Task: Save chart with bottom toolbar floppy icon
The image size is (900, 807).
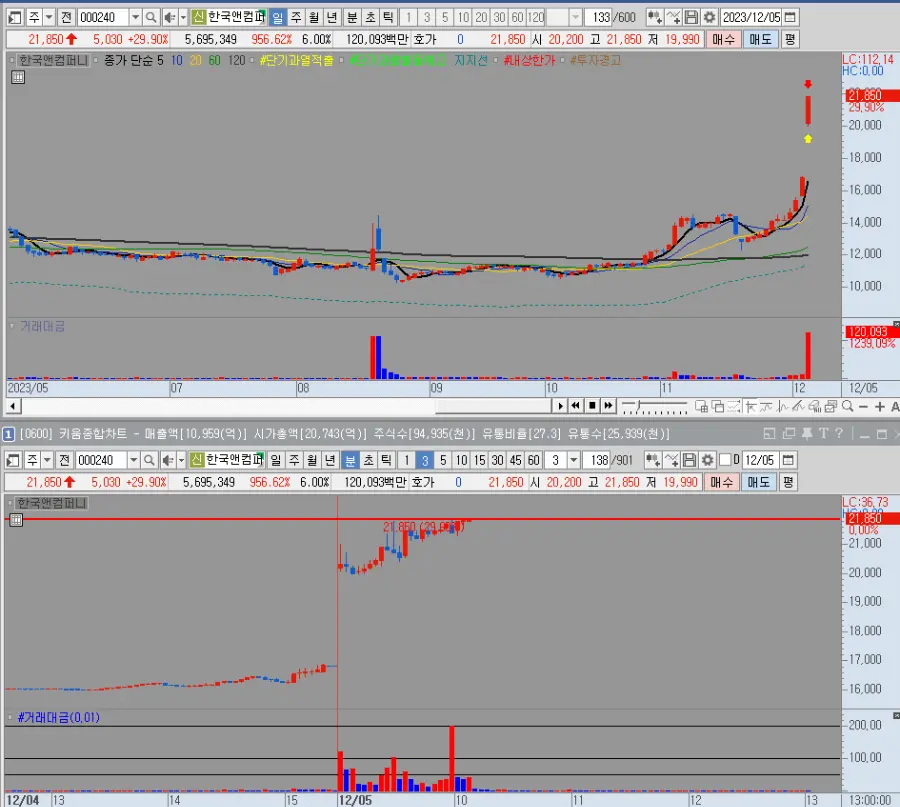Action: pyautogui.click(x=689, y=460)
